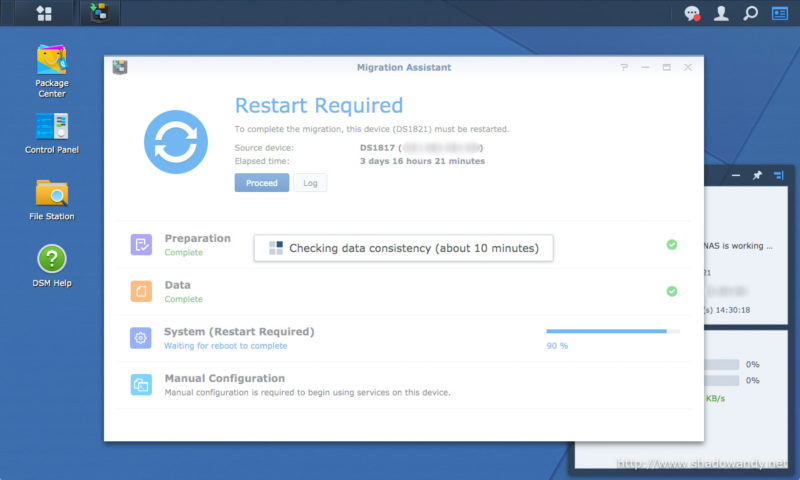
Task: Maximize the Migration Assistant window
Action: pyautogui.click(x=666, y=67)
